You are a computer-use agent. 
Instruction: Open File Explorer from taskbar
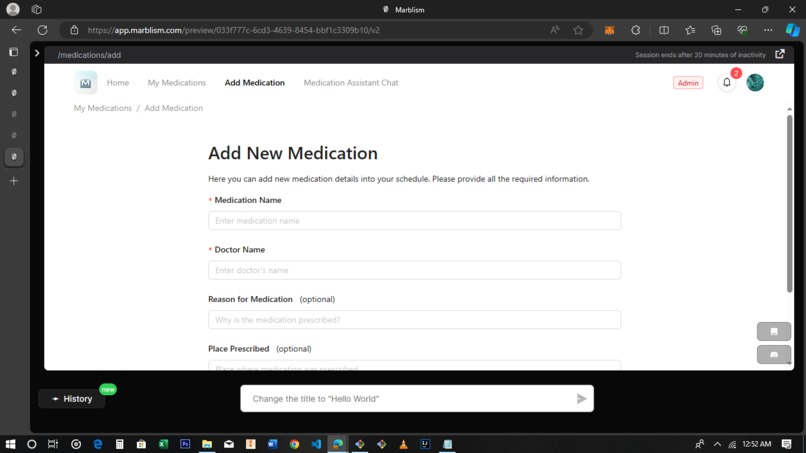tap(207, 444)
